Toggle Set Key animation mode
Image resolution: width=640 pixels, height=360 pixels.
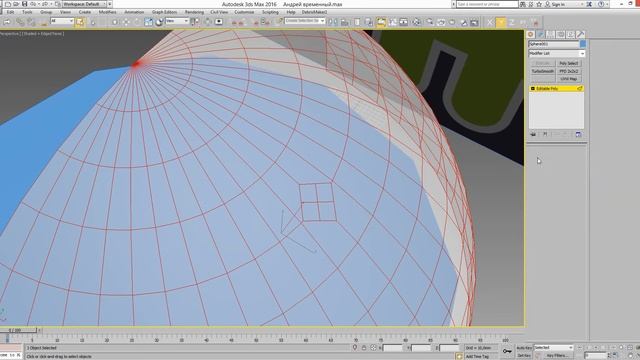[524, 356]
